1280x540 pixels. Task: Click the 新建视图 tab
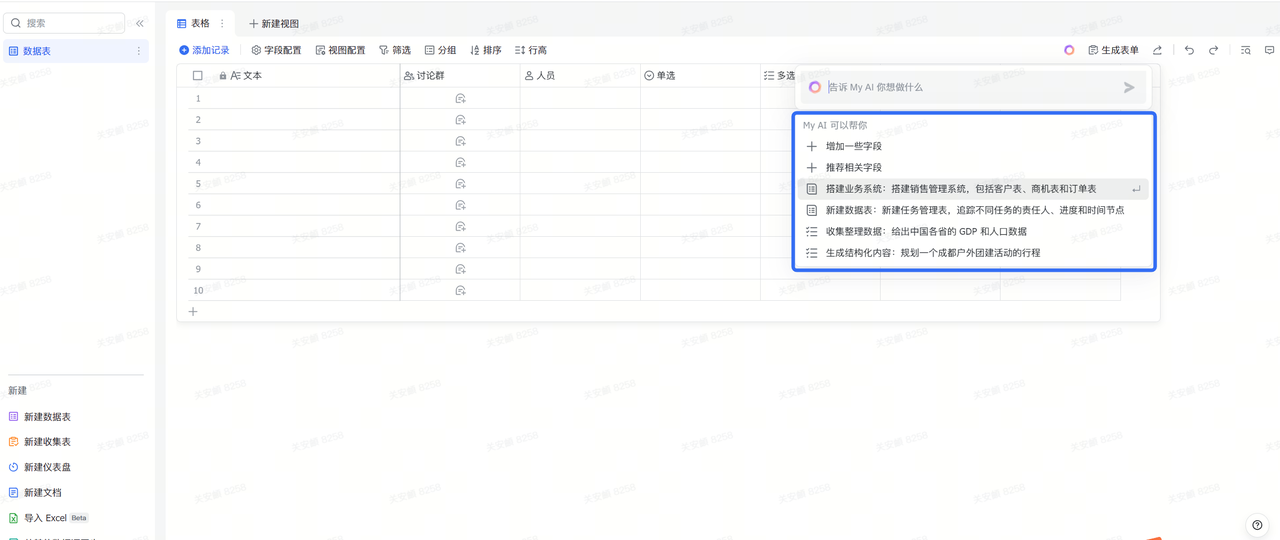(274, 23)
